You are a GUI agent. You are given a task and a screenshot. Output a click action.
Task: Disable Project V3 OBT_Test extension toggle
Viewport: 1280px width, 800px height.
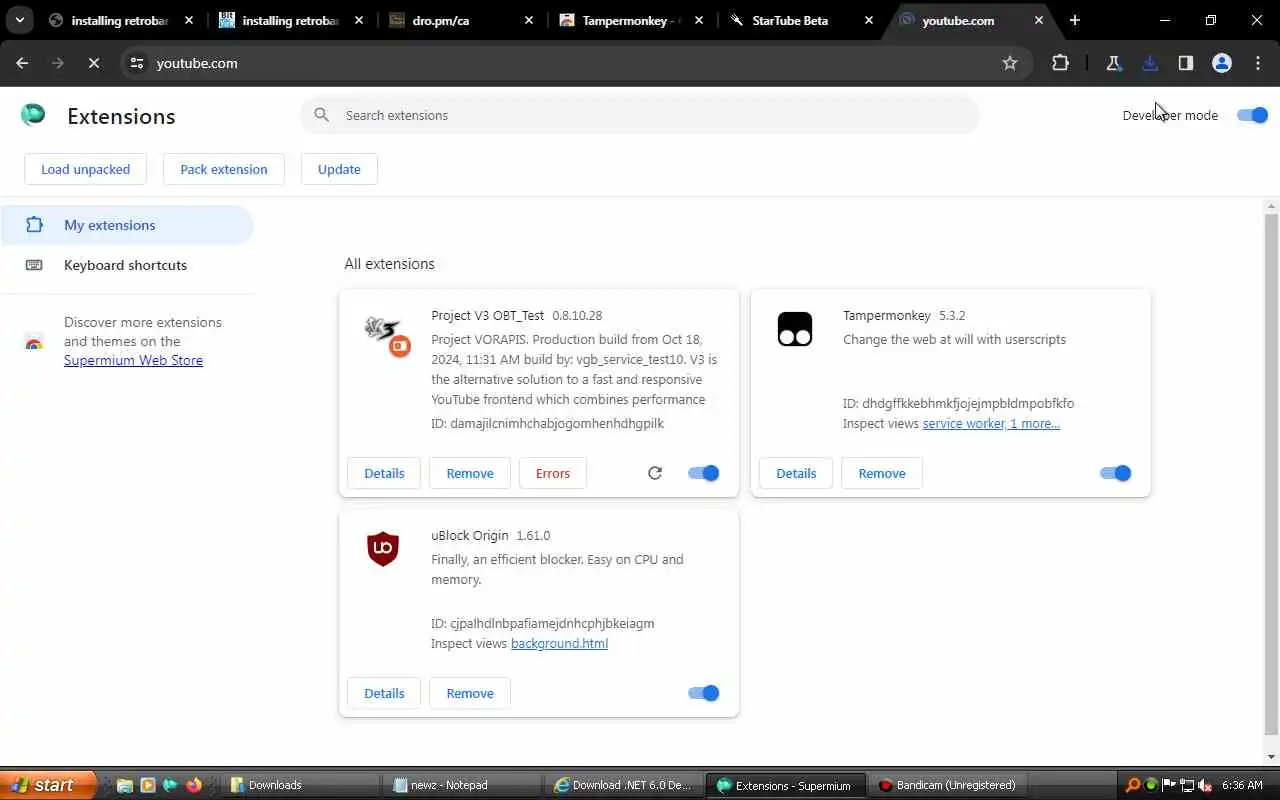(x=704, y=473)
